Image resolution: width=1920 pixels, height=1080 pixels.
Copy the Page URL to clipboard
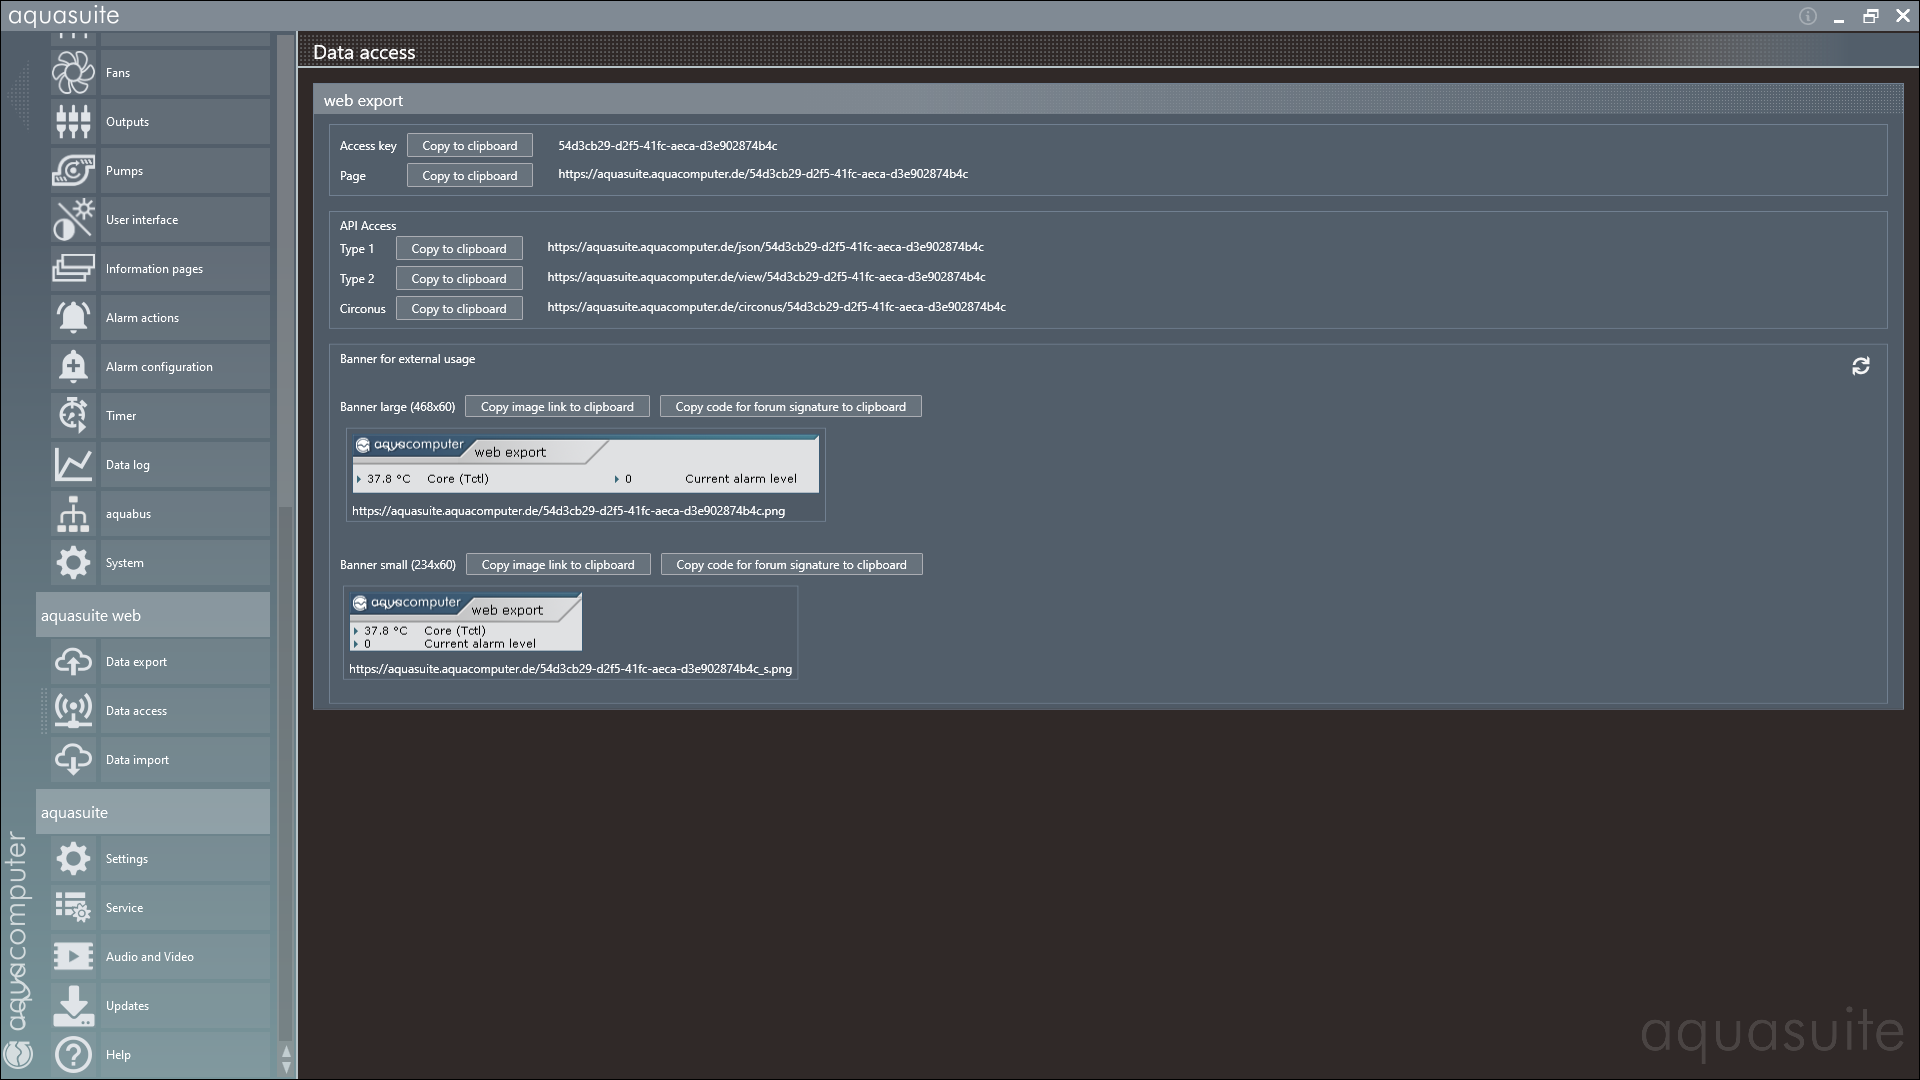[470, 176]
